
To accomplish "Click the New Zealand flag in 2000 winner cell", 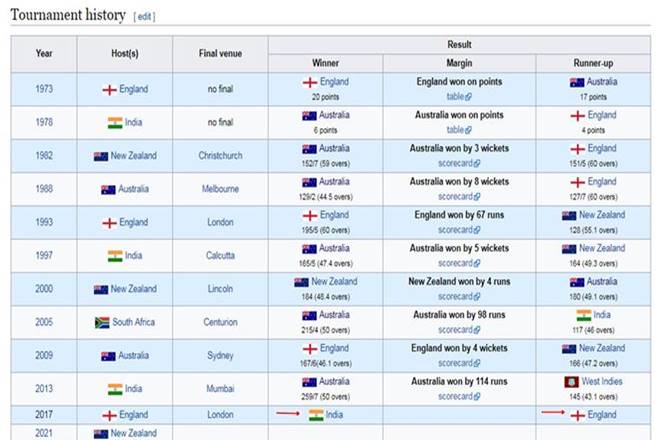I will pyautogui.click(x=301, y=282).
